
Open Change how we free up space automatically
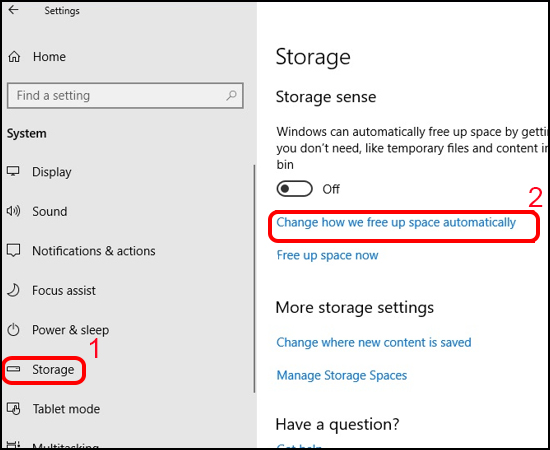tap(396, 223)
